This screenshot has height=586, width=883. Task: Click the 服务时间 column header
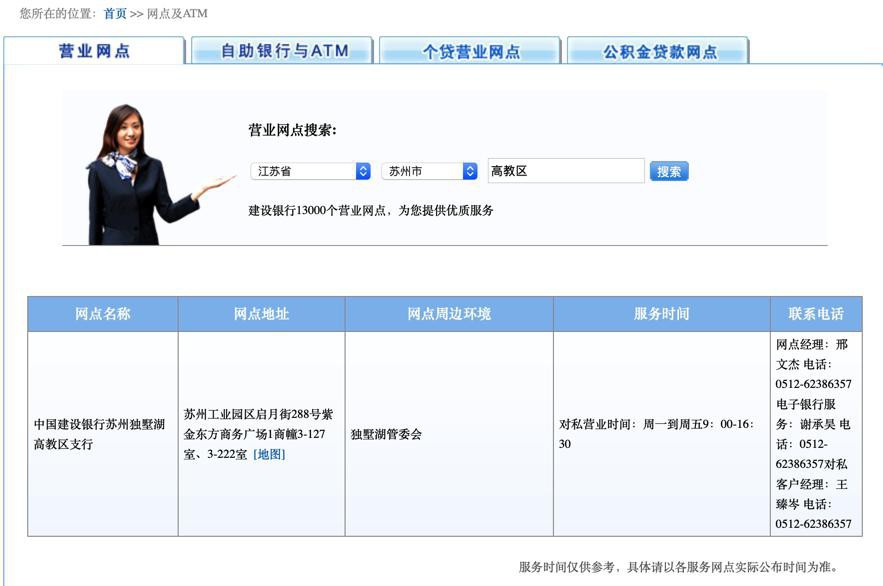662,314
